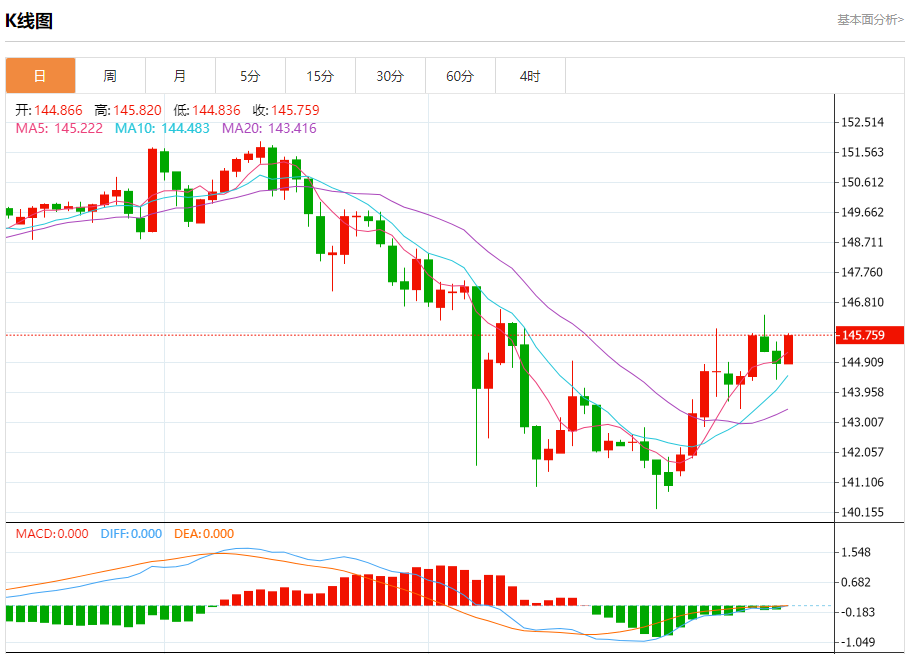Click the 低:144.836 low price value
Viewport: 912px width, 654px height.
[207, 110]
